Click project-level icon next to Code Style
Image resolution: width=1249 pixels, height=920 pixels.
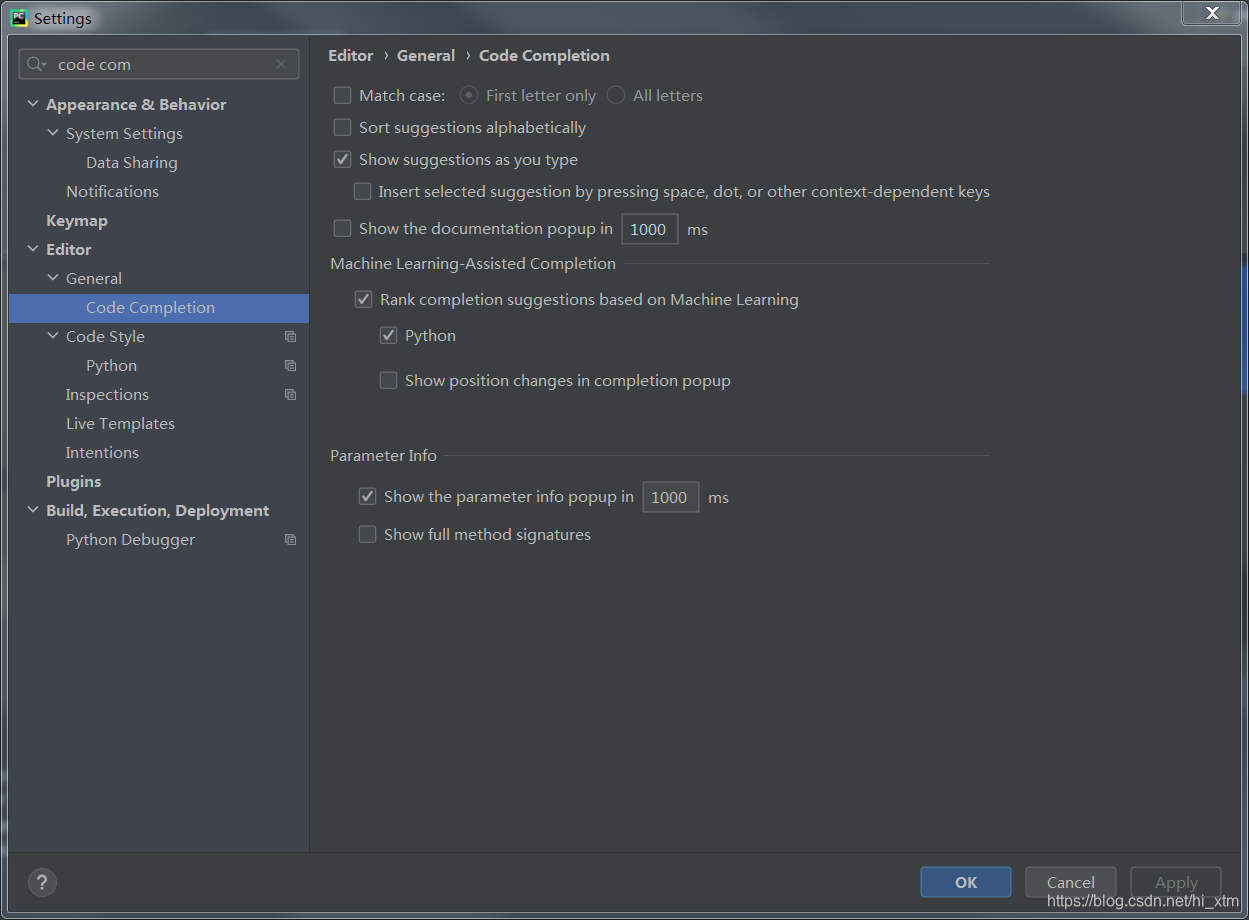290,337
